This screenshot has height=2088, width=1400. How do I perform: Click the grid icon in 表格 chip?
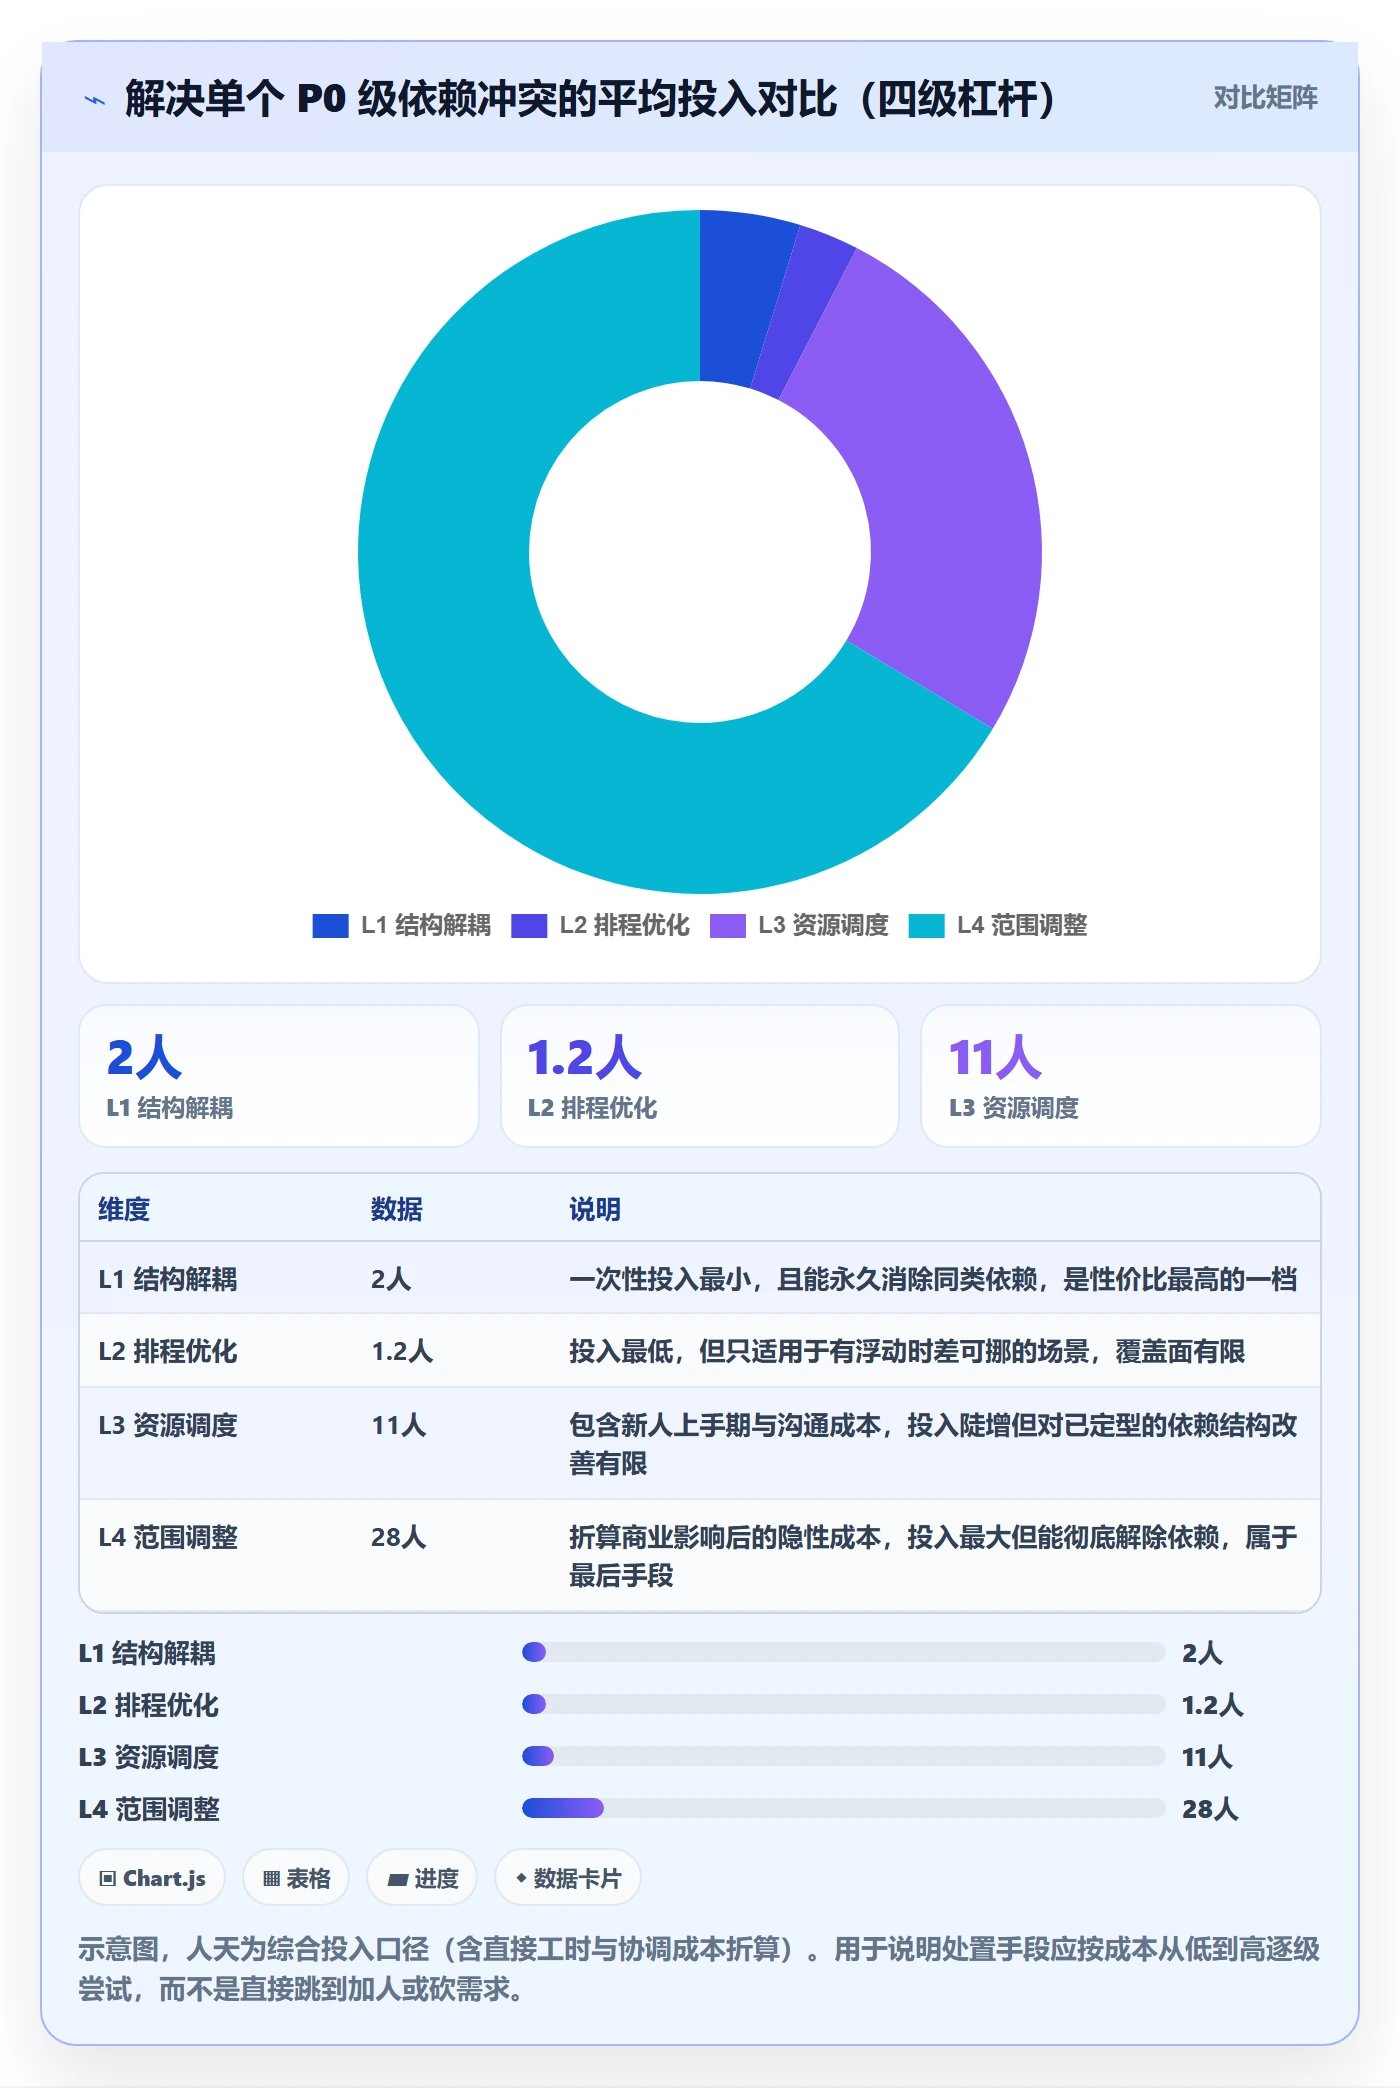(x=271, y=1879)
